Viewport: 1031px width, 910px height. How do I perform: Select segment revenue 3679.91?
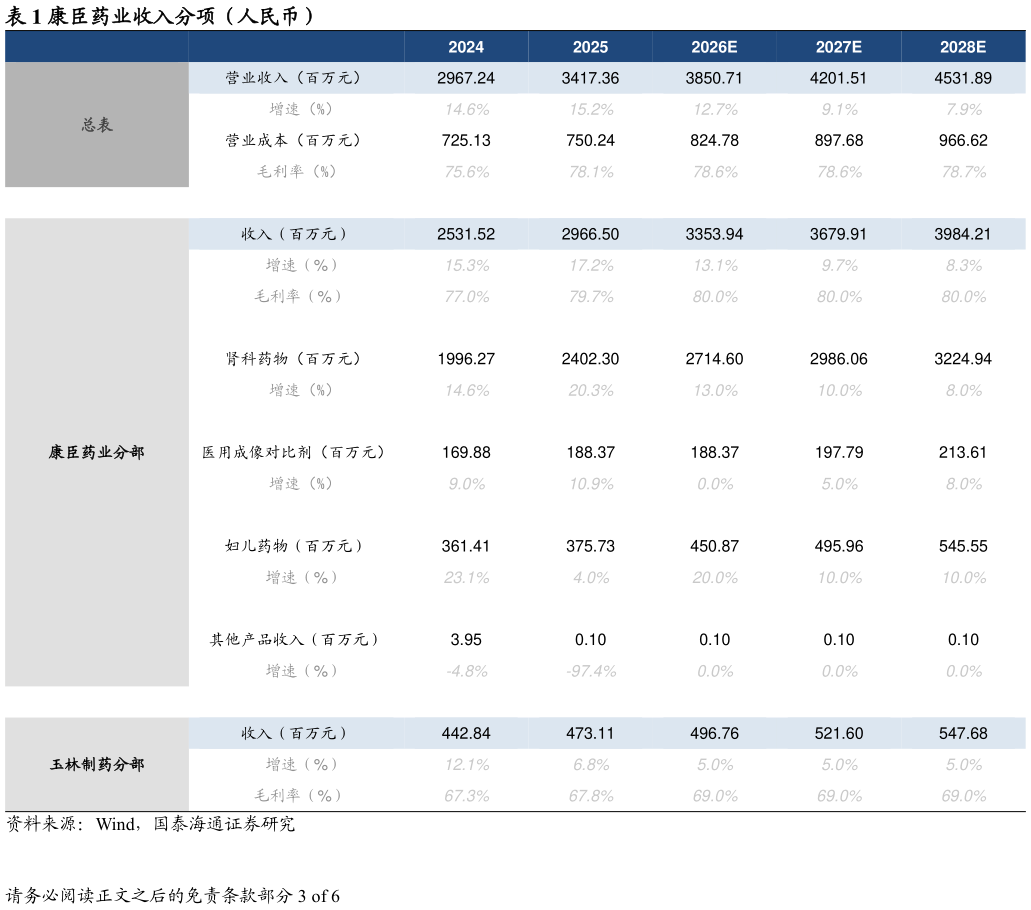[838, 234]
